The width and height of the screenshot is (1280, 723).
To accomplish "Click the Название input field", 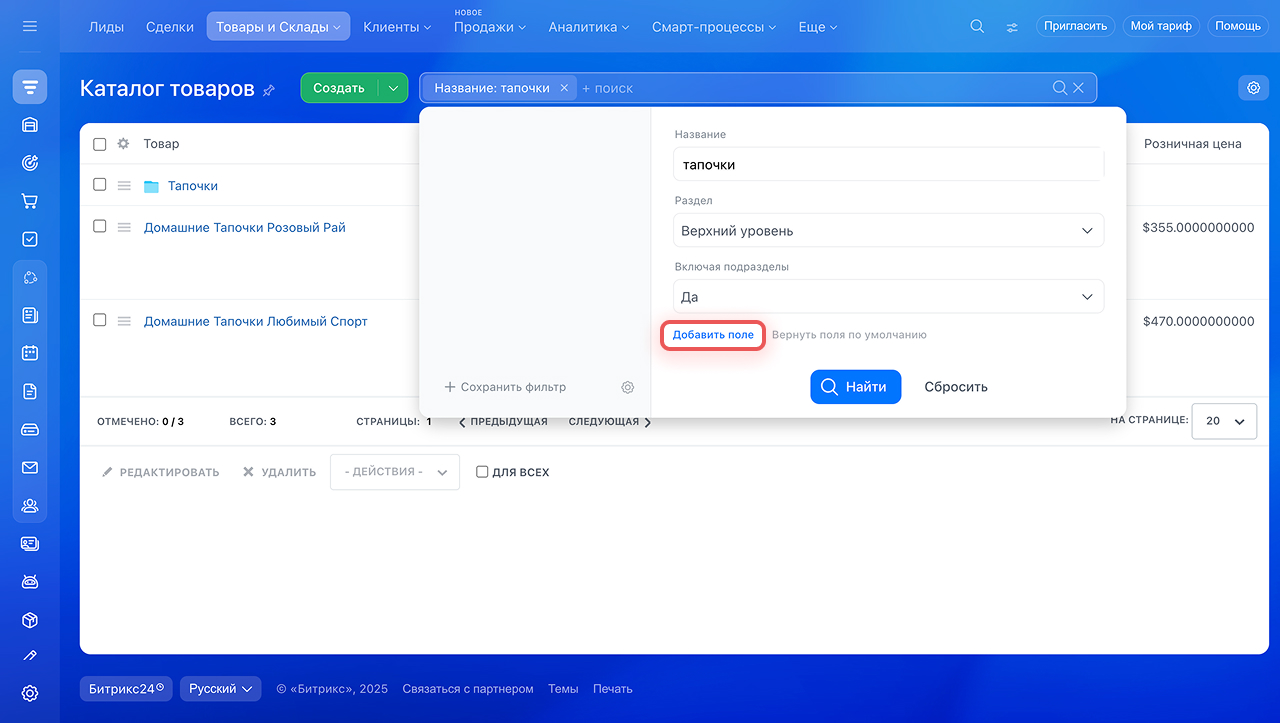I will point(888,165).
